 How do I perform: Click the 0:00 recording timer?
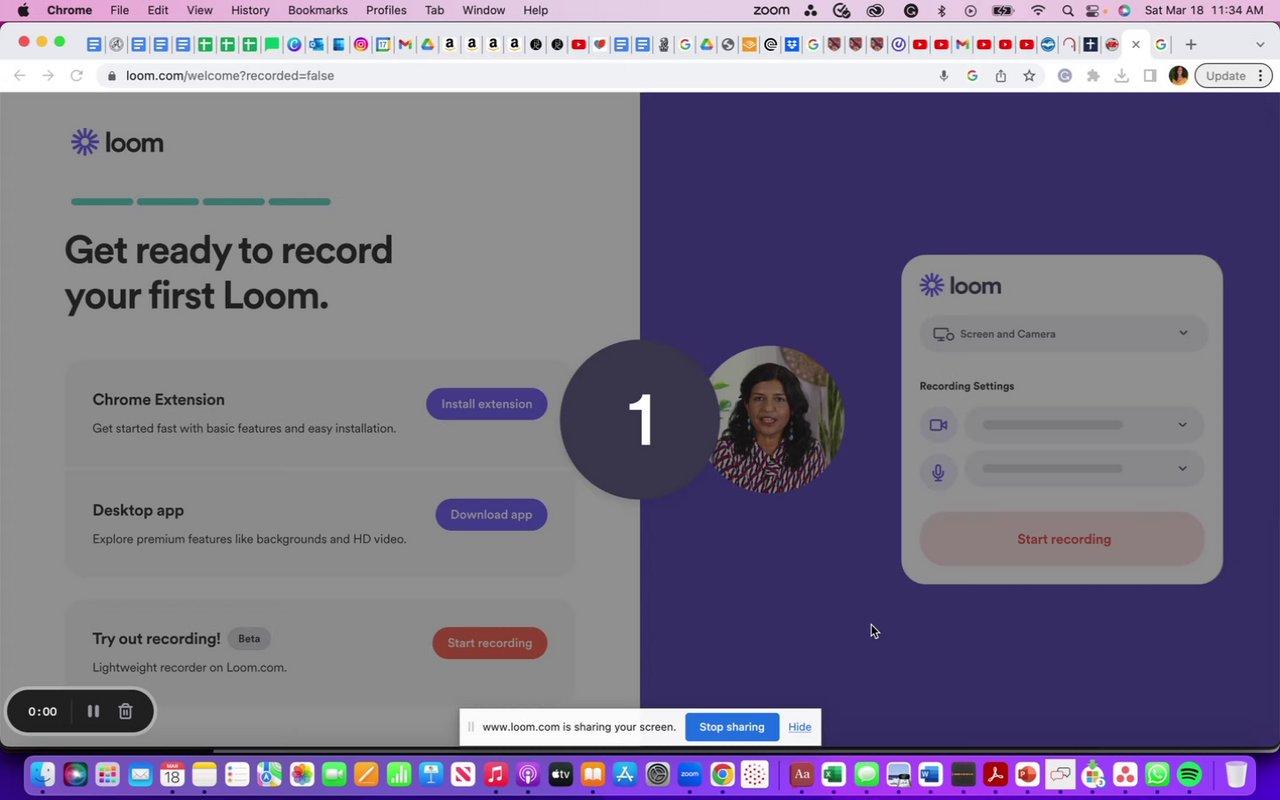point(42,712)
